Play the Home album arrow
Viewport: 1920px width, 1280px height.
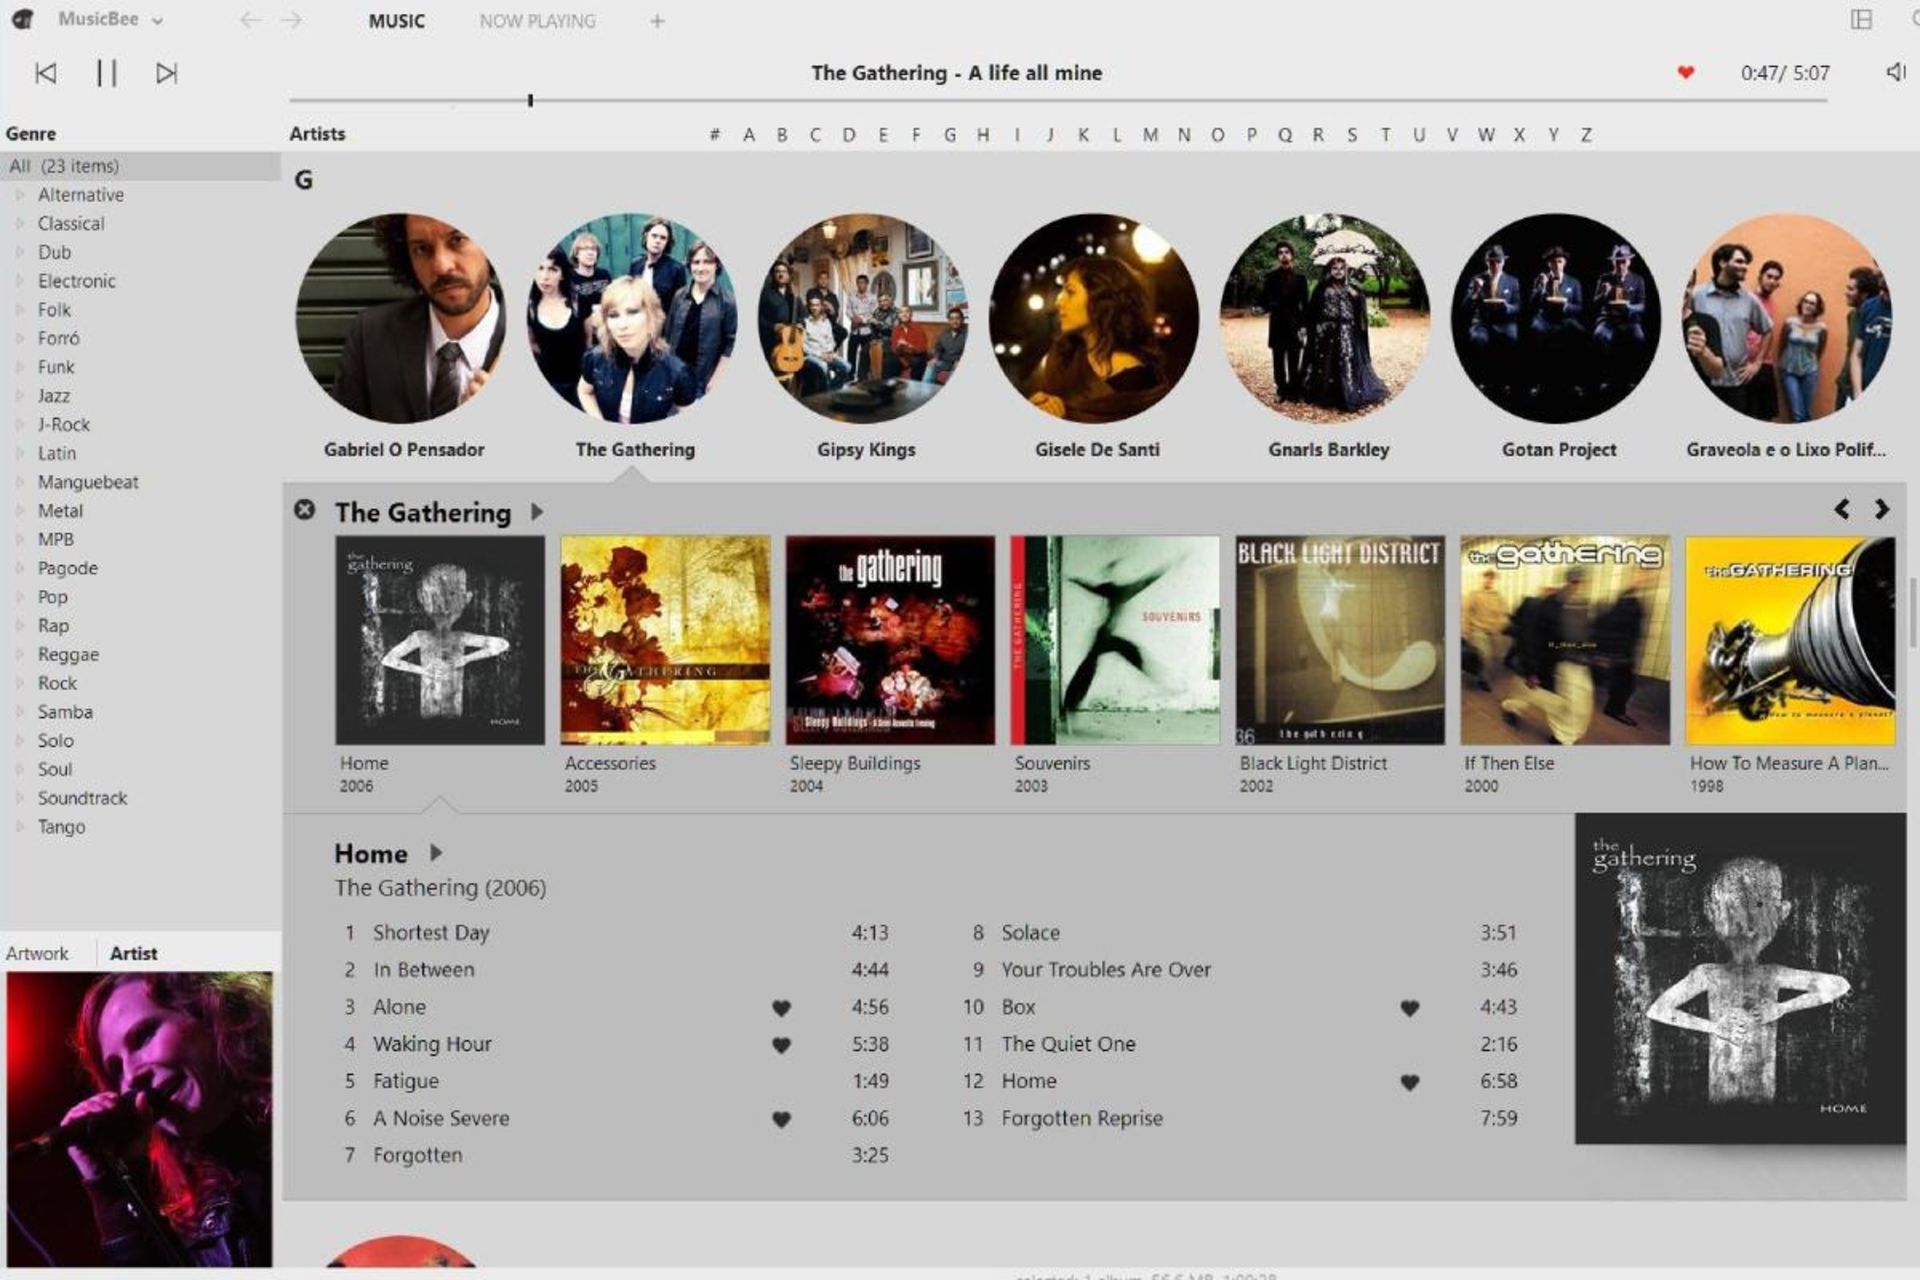click(x=436, y=853)
